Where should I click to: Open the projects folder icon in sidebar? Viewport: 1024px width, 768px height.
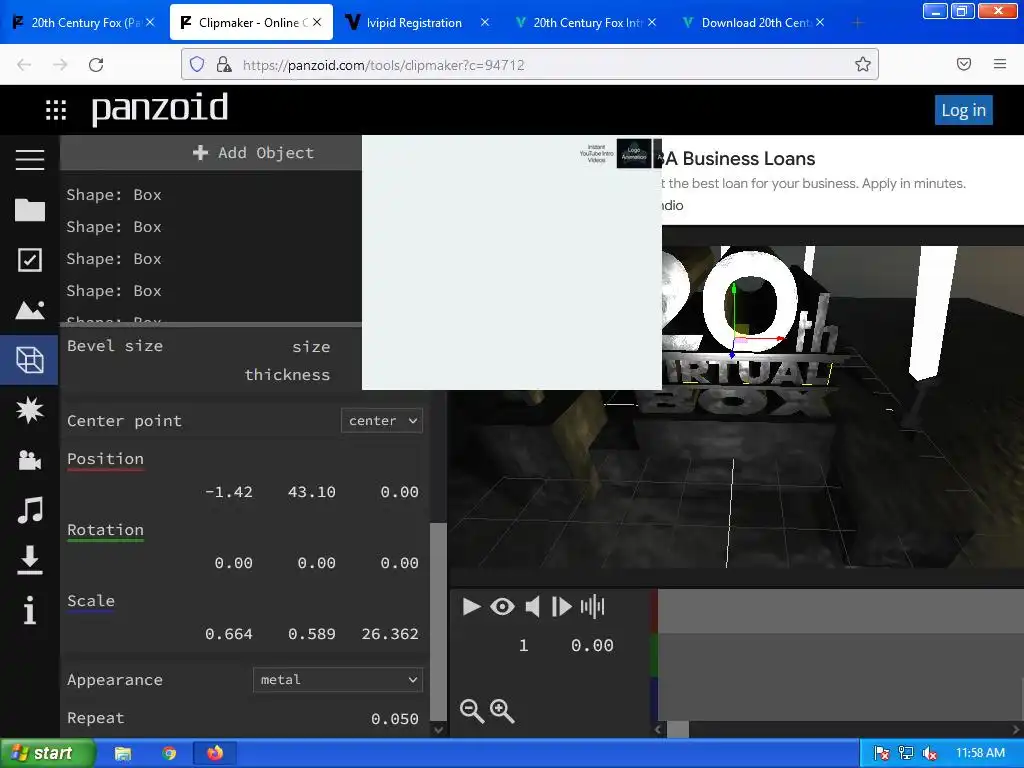[x=30, y=210]
